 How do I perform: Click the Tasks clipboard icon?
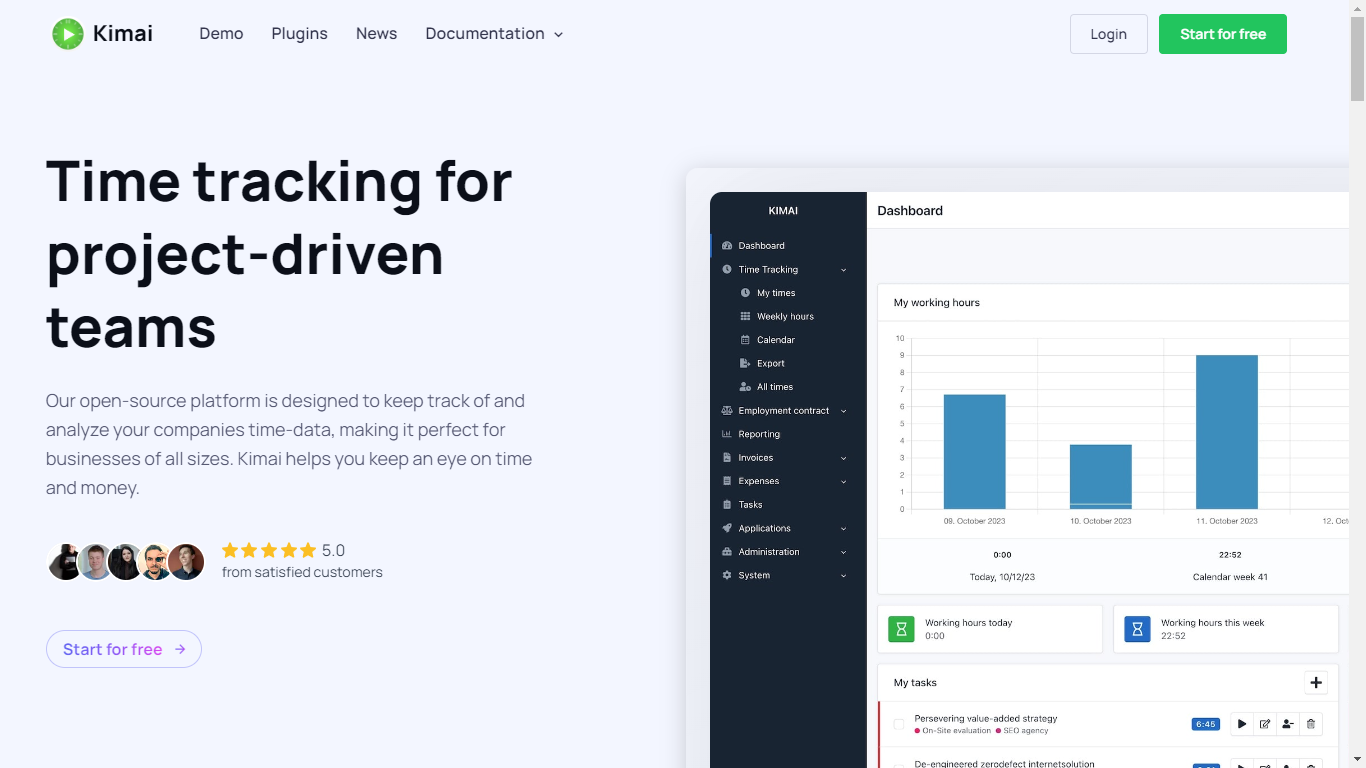[727, 505]
